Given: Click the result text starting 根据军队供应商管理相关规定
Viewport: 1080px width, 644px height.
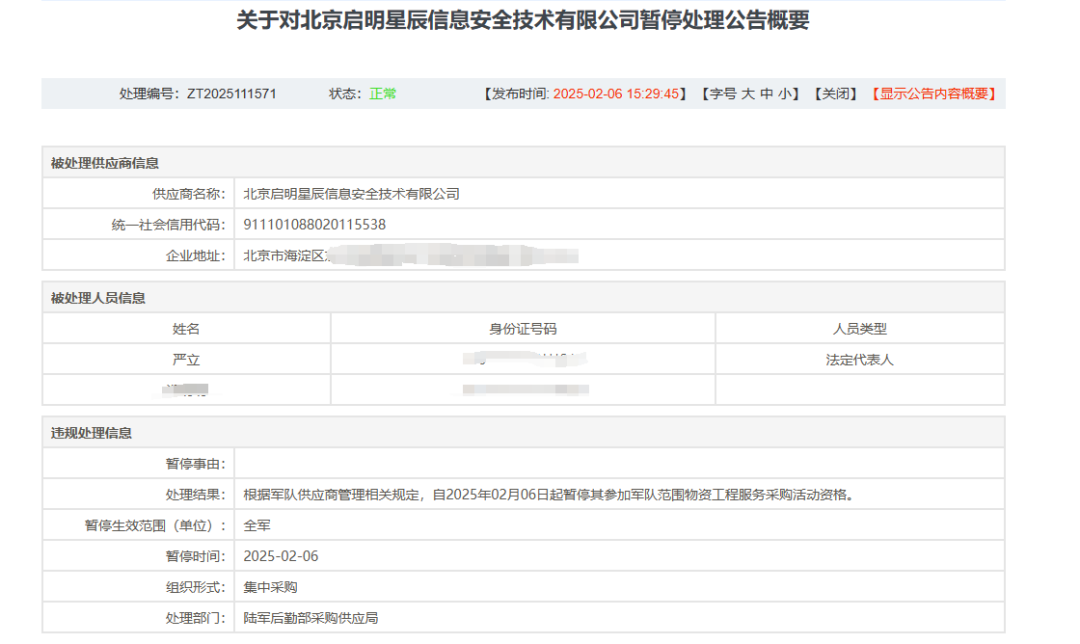Looking at the screenshot, I should click(x=549, y=495).
